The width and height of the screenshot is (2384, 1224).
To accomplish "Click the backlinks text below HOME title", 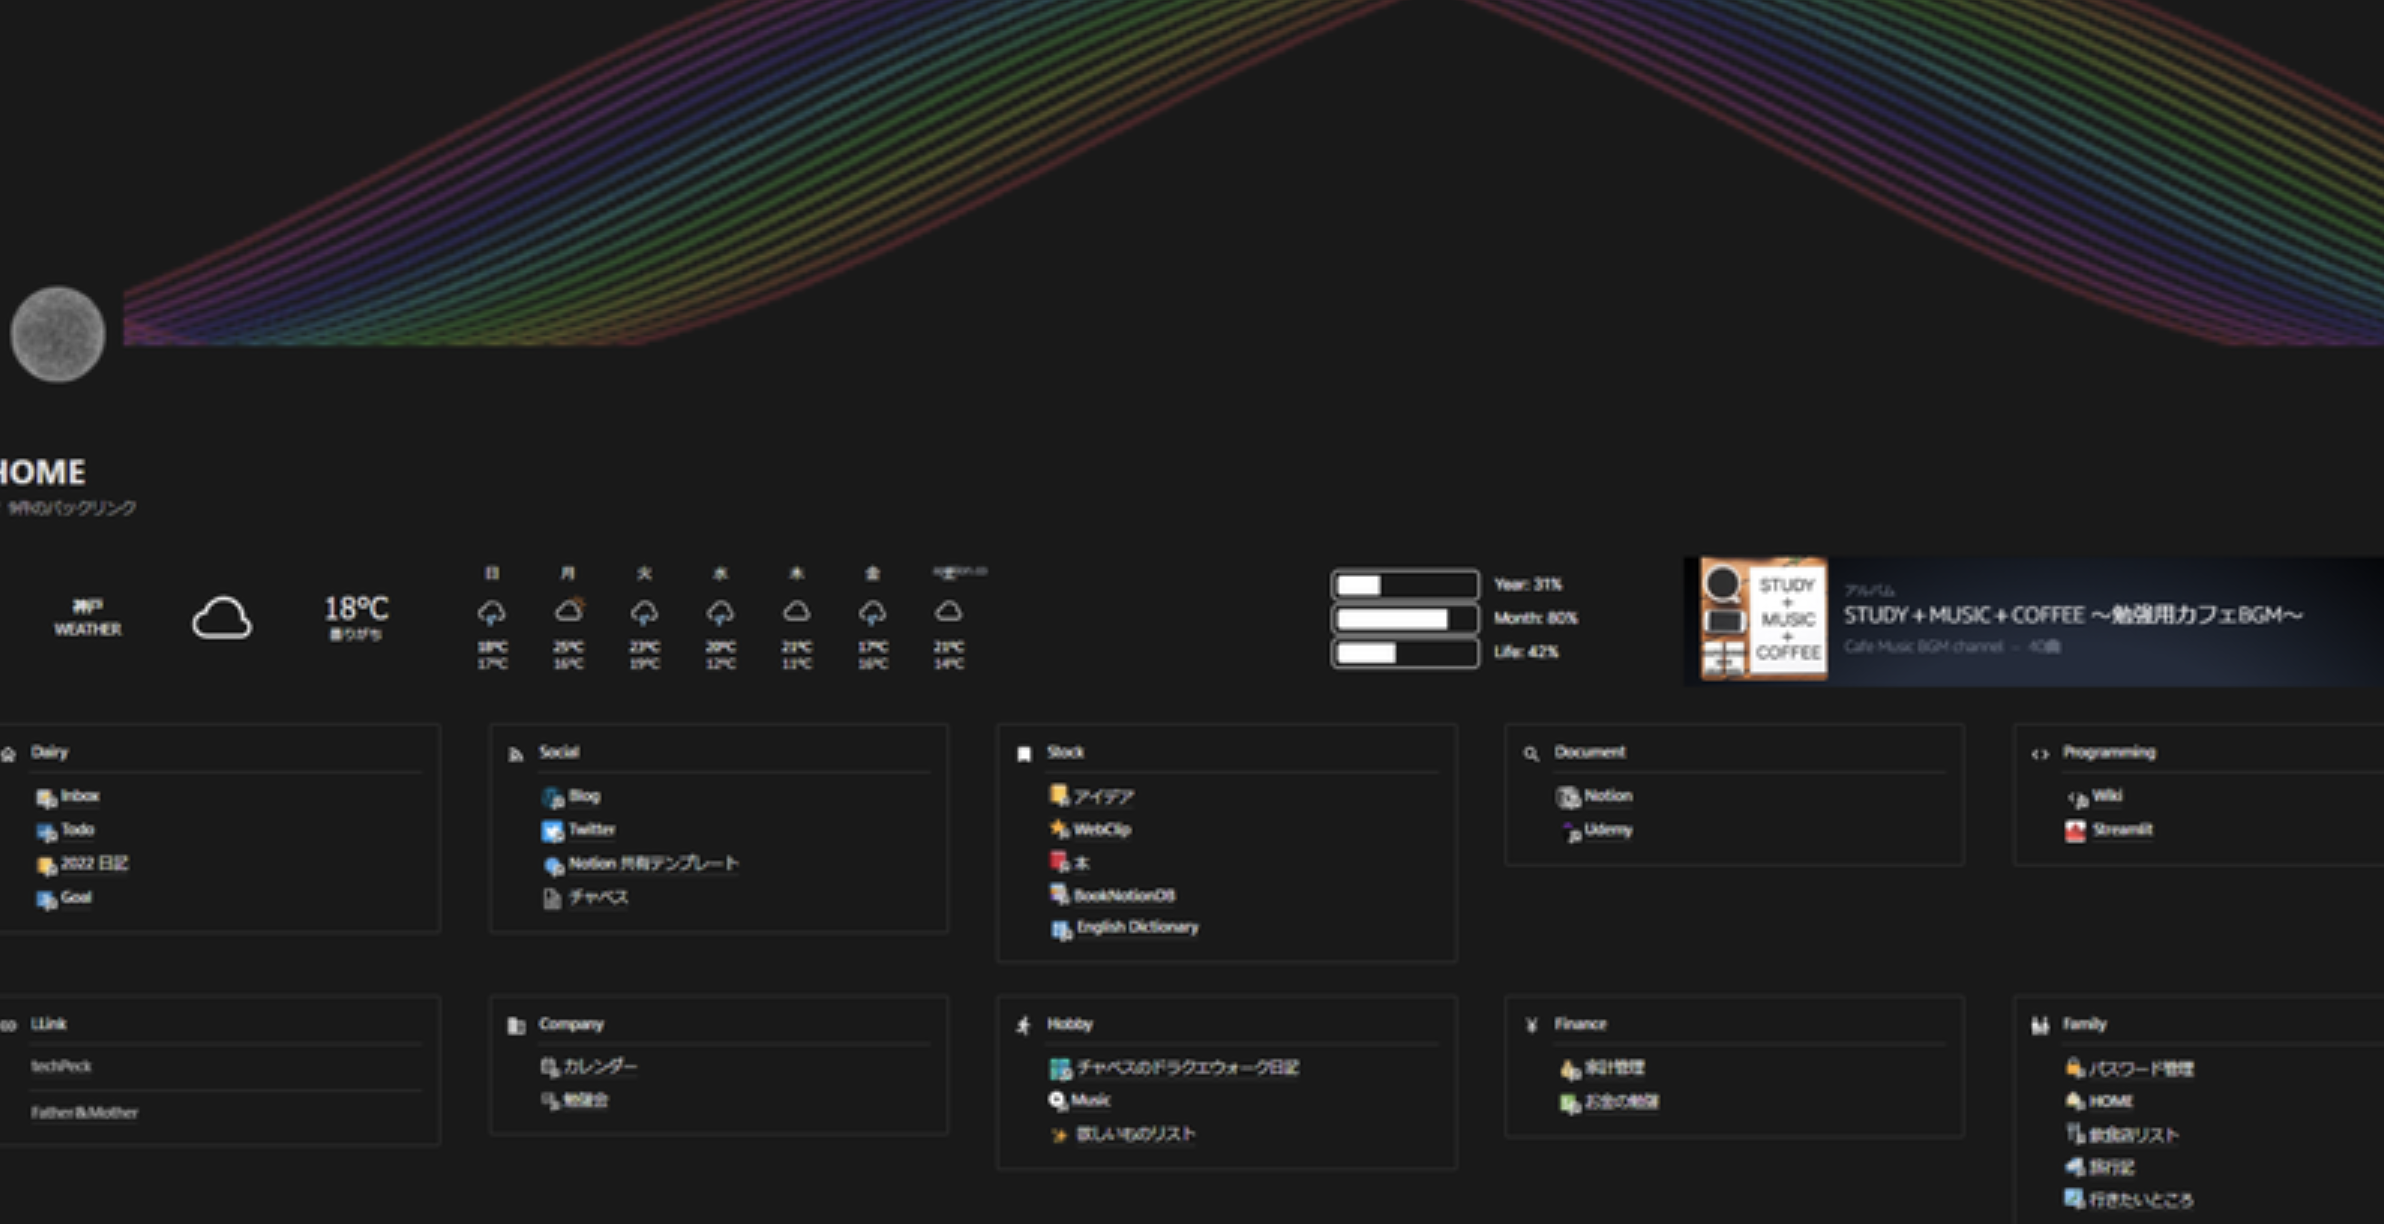I will pos(72,508).
